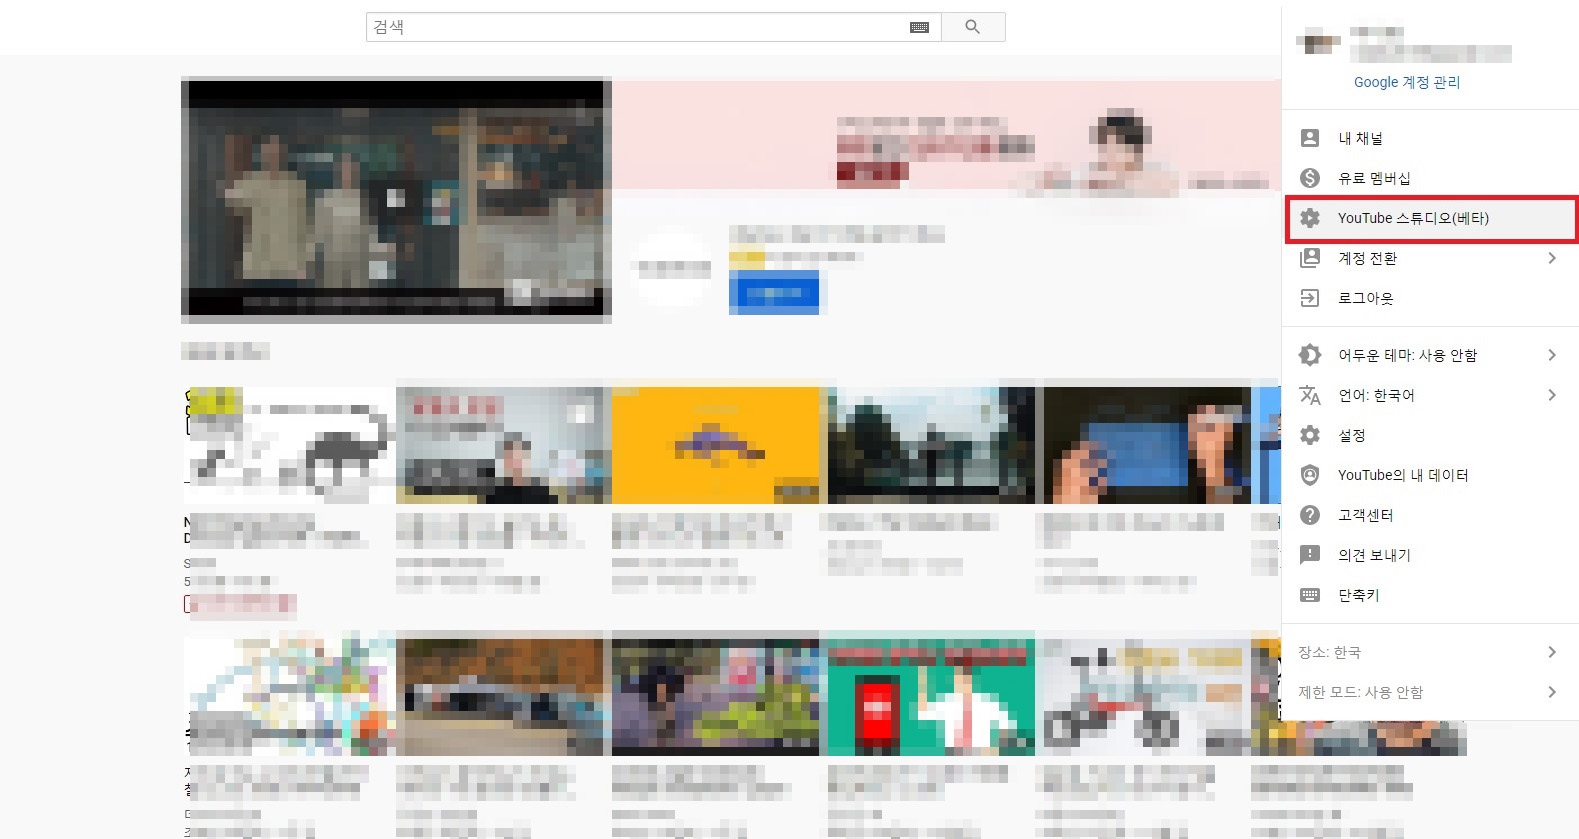Expand the 어두운 테마 chevron arrow
1579x839 pixels.
[1552, 355]
